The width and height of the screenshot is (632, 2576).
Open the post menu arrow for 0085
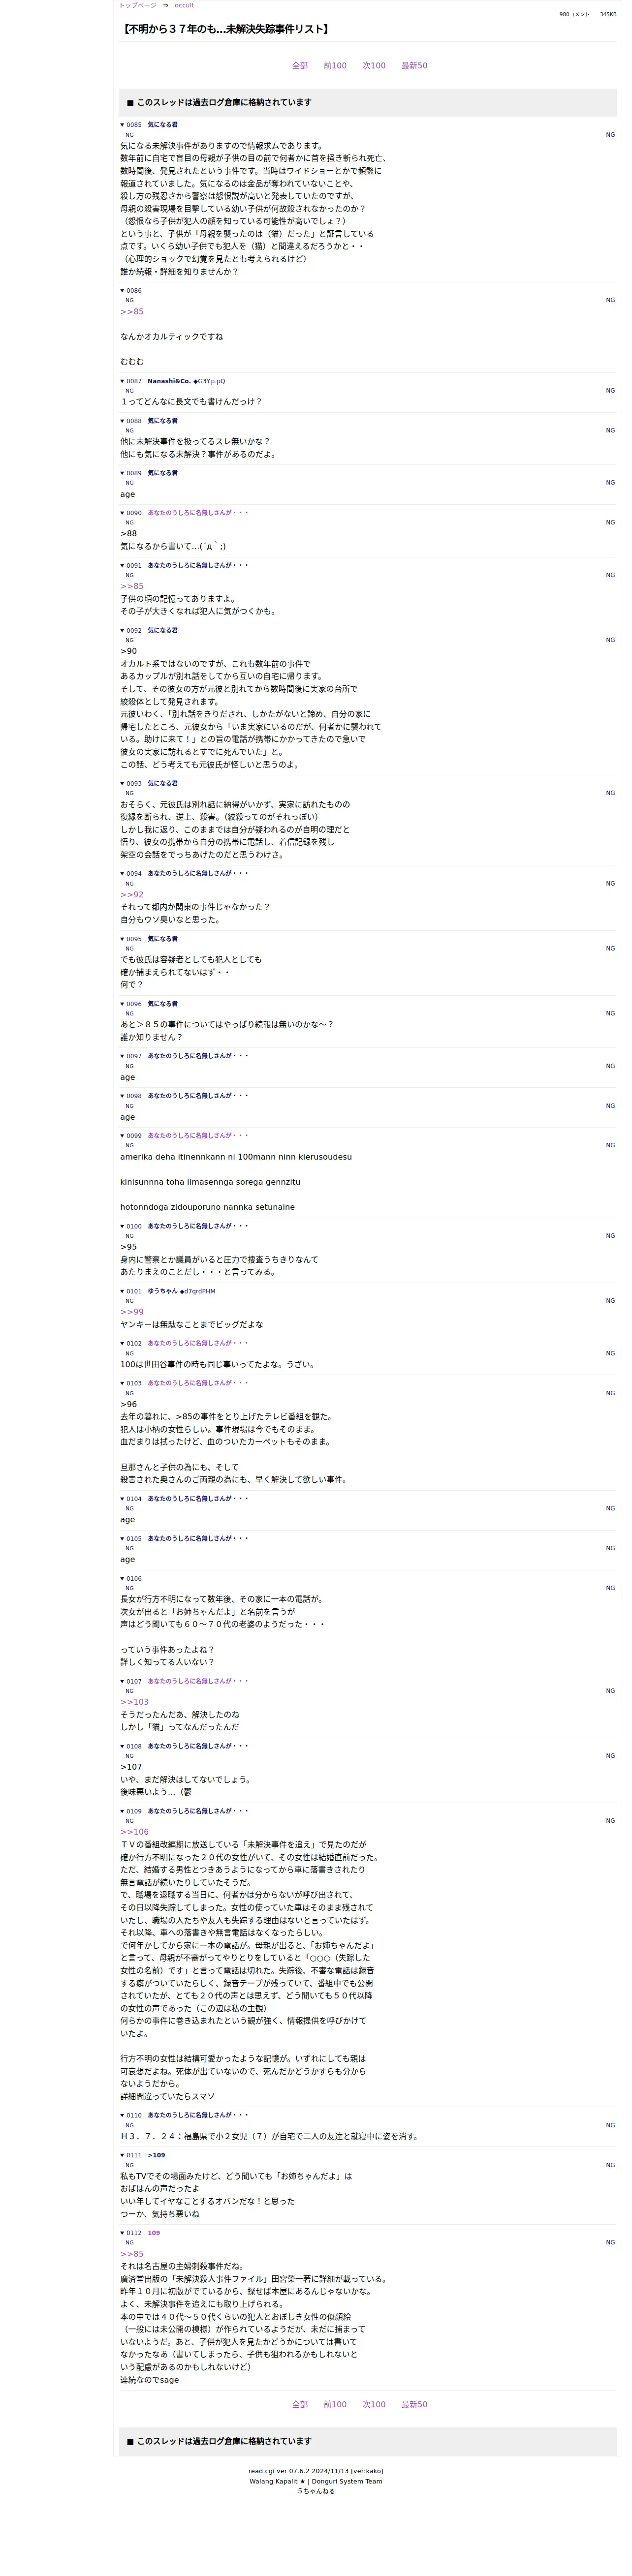pyautogui.click(x=123, y=125)
